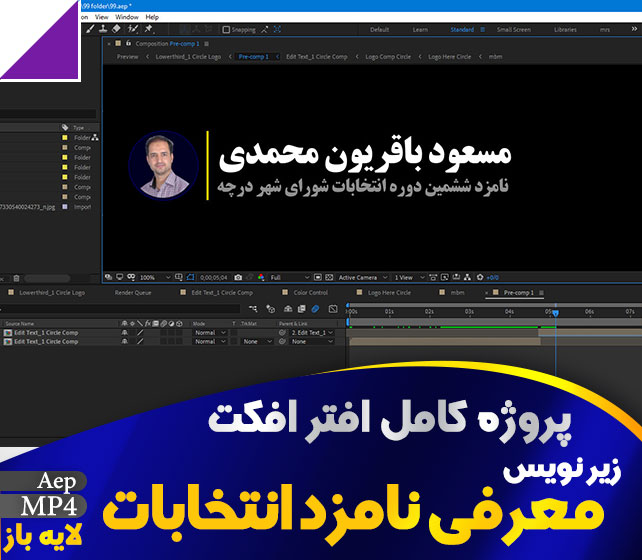This screenshot has height=560, width=642.
Task: Open the Full resolution dropdown
Action: click(289, 278)
